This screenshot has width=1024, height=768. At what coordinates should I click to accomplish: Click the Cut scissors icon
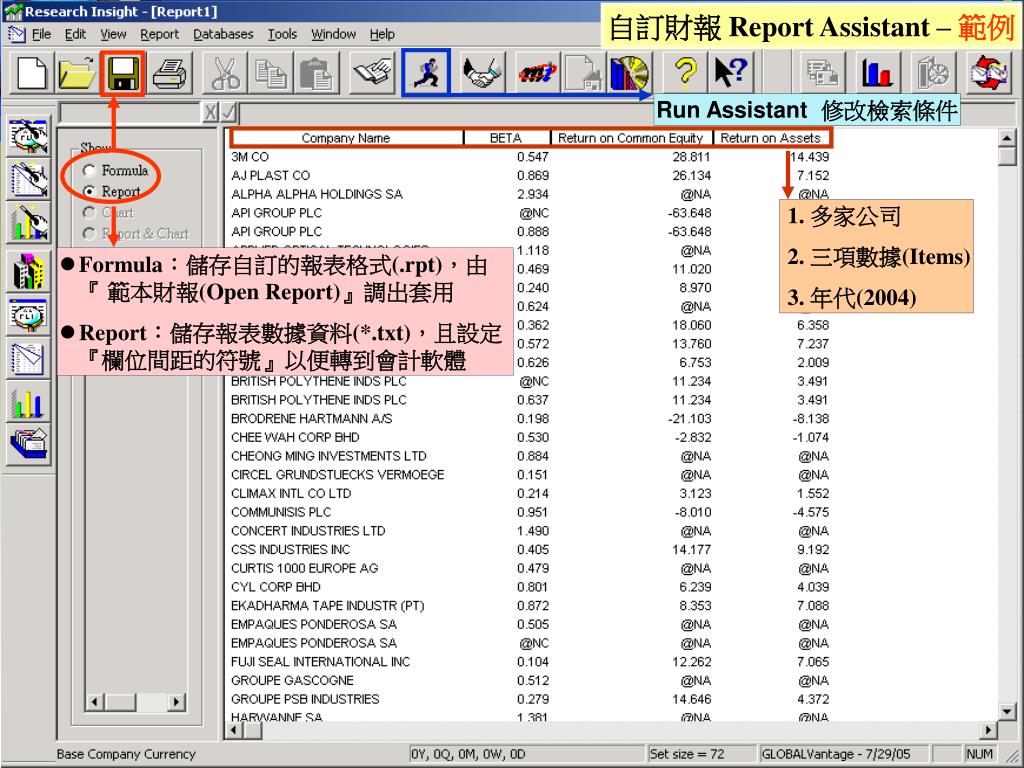tap(225, 72)
